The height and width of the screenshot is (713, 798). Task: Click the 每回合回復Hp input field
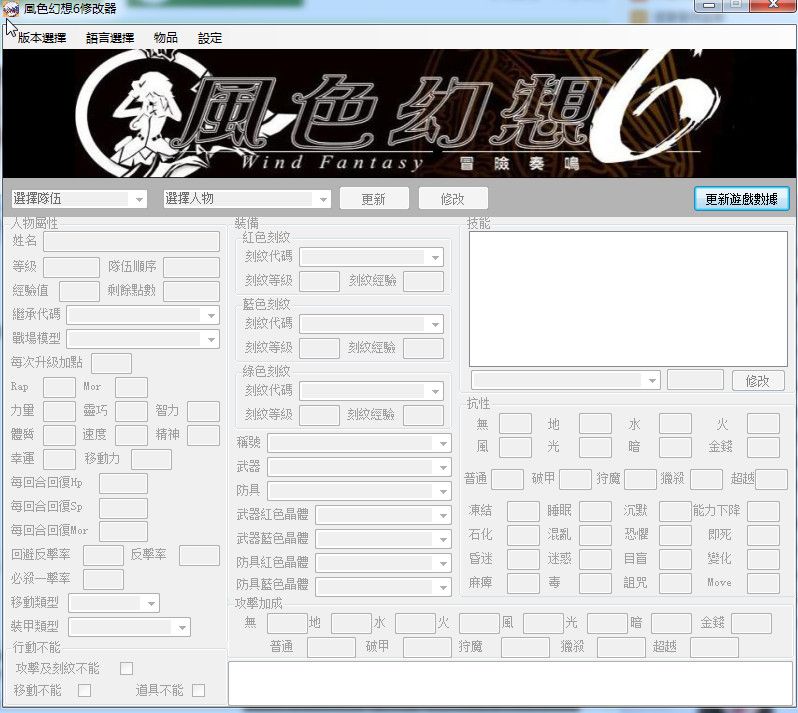123,483
